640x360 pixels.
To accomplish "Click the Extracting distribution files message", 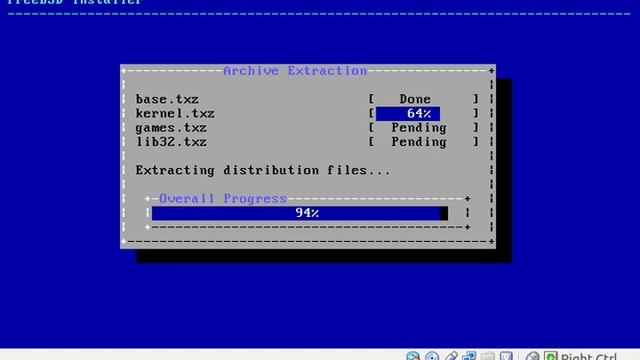I will [x=263, y=170].
